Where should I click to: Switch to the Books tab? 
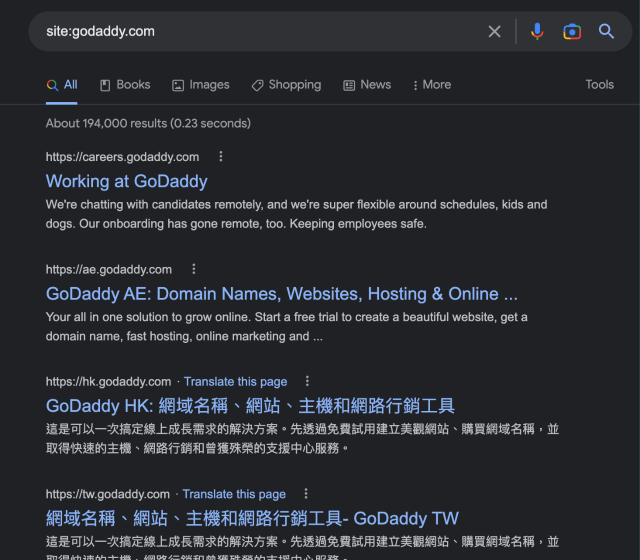point(125,85)
